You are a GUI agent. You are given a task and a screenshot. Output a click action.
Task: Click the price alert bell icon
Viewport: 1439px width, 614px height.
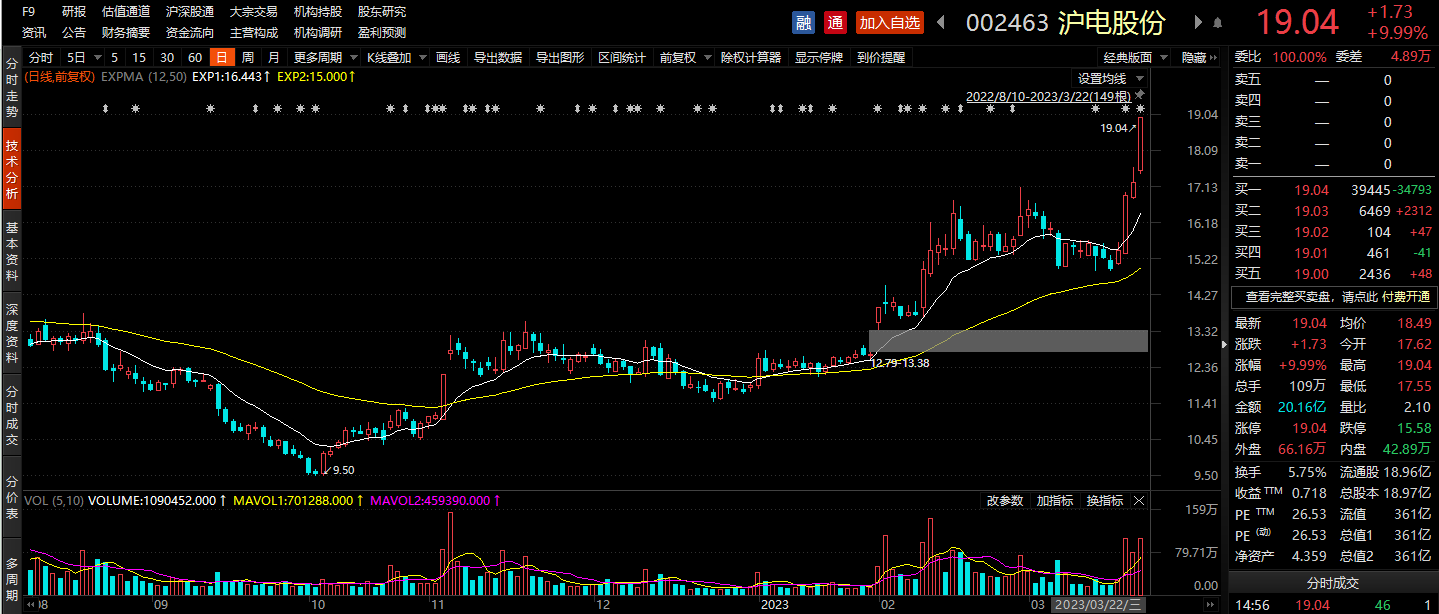pyautogui.click(x=1218, y=22)
